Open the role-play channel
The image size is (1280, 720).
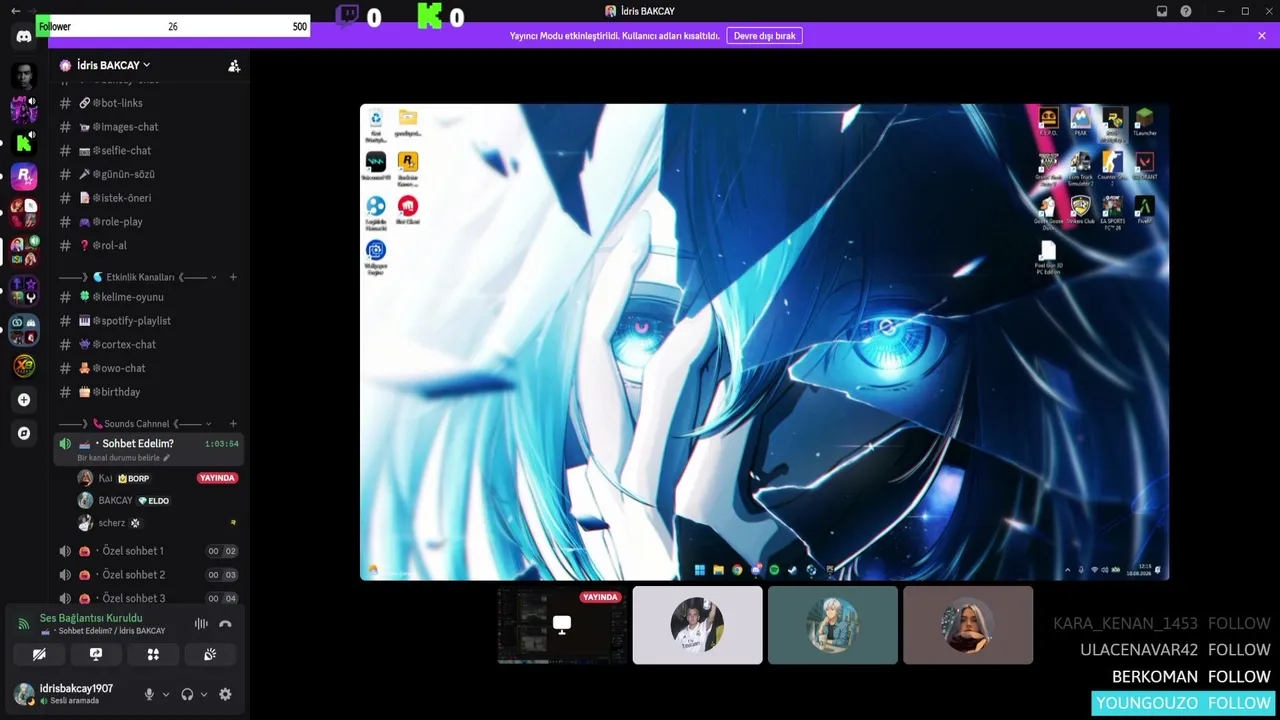[x=149, y=222]
